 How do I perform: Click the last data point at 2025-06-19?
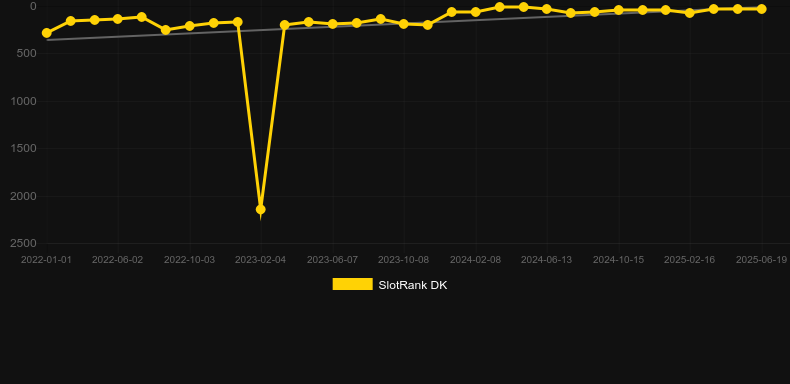click(761, 9)
